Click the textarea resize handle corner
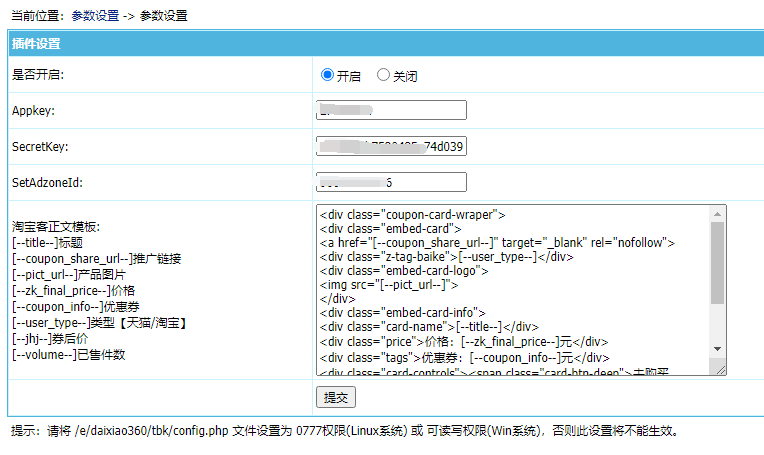The height and width of the screenshot is (455, 764). tap(720, 369)
